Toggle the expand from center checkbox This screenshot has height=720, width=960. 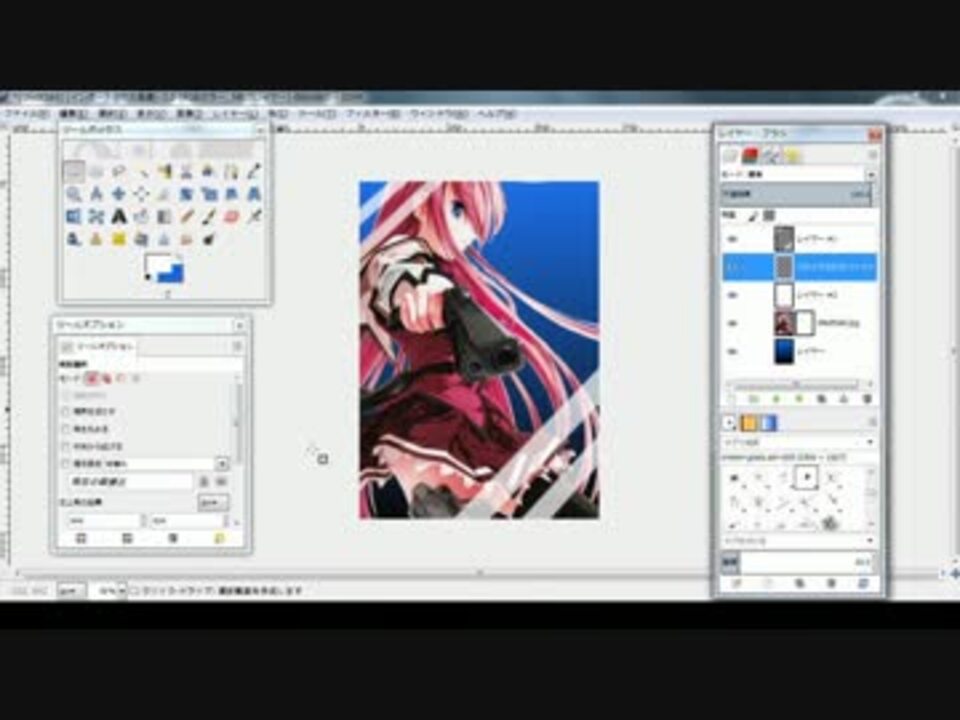(66, 446)
